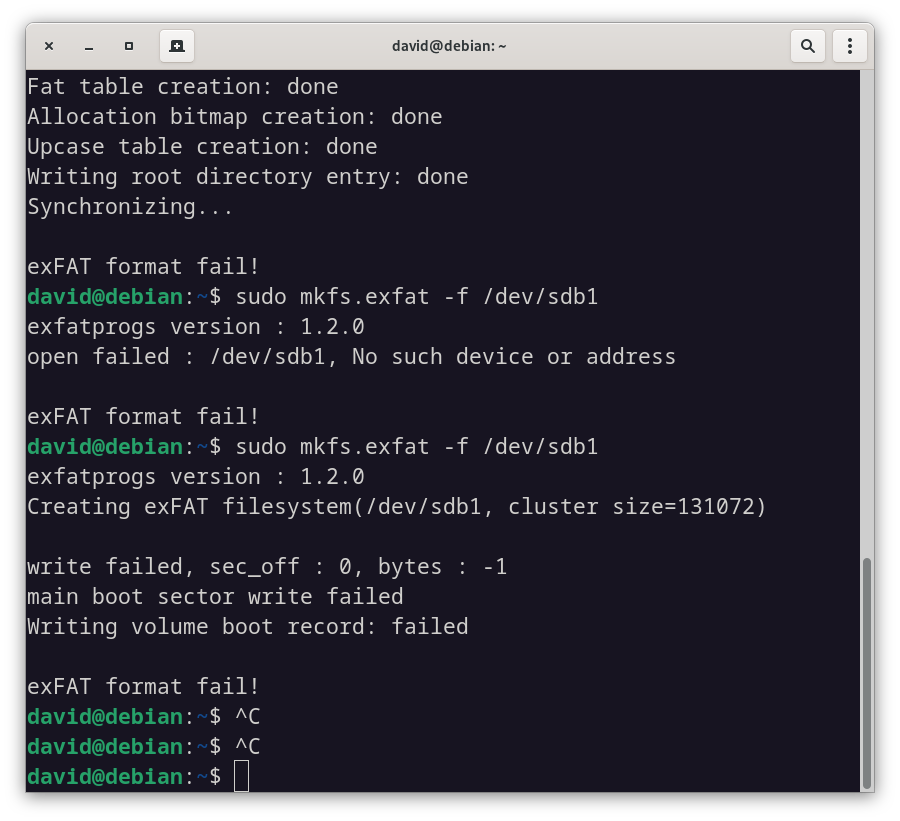
Task: Click the 'Writing root directory entry: done' line
Action: [248, 176]
